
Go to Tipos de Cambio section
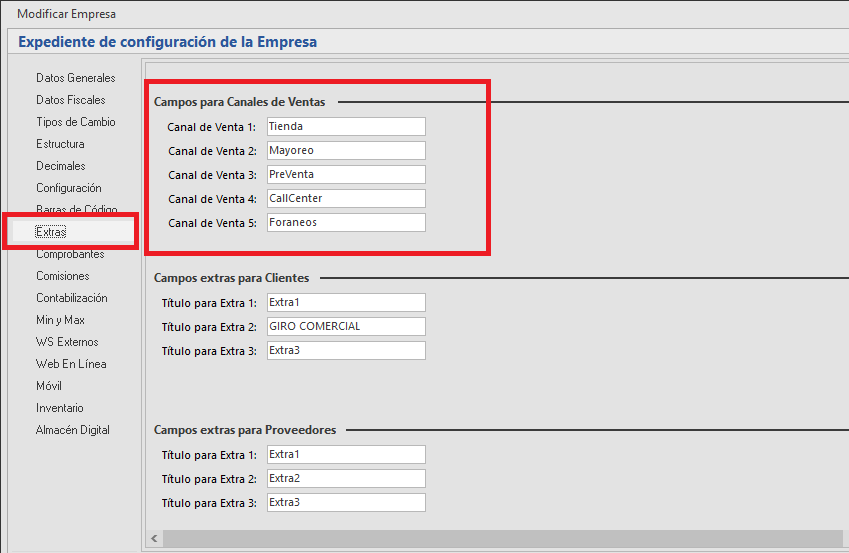75,122
